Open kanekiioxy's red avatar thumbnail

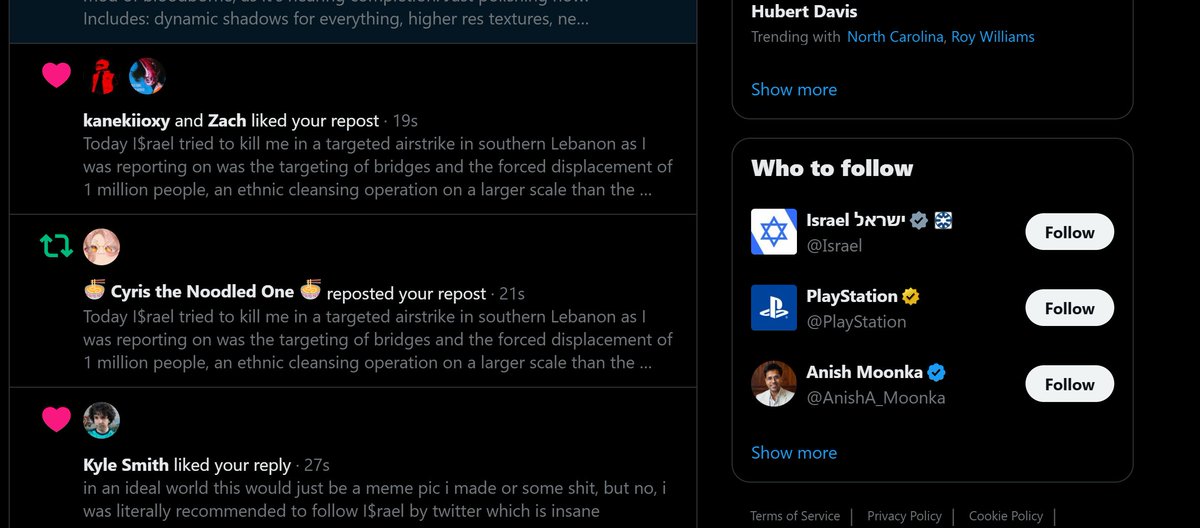coord(101,76)
